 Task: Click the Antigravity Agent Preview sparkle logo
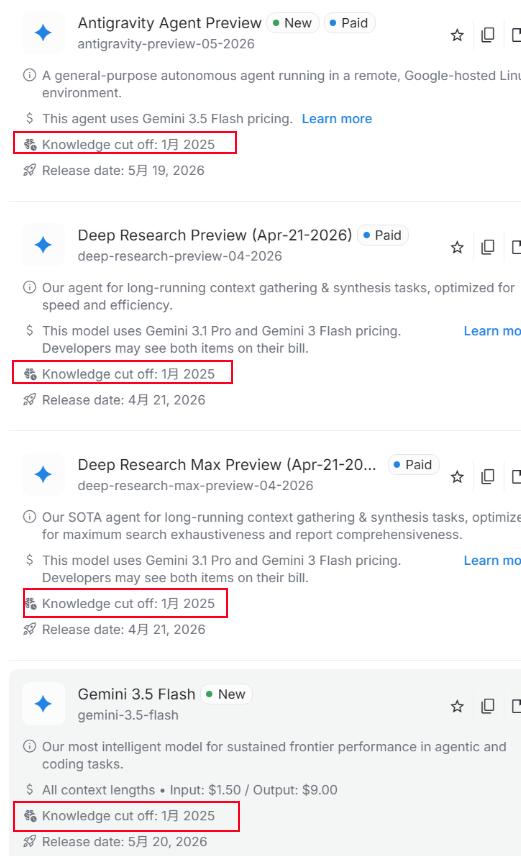[43, 33]
